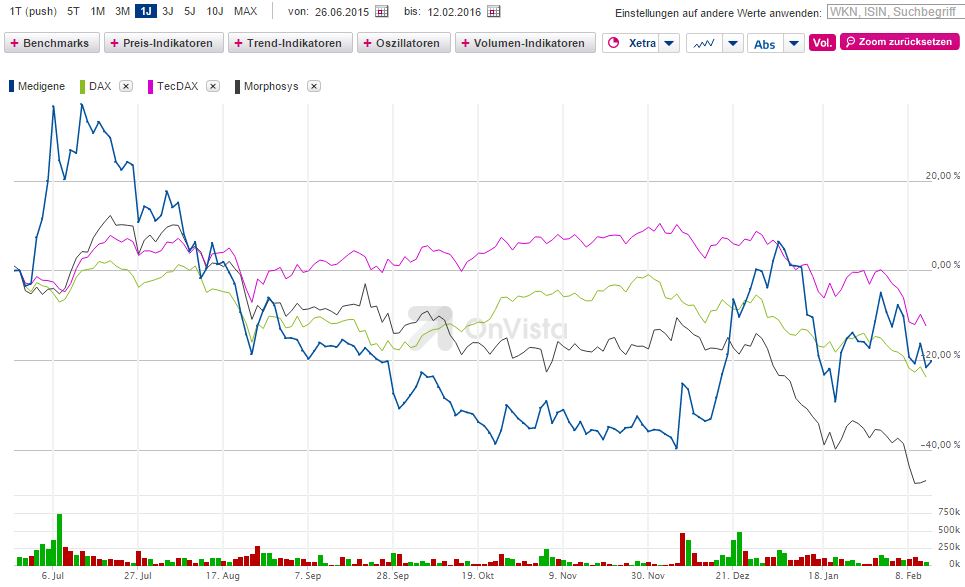This screenshot has width=965, height=587.
Task: Select the 1T (push) time range
Action: point(33,11)
